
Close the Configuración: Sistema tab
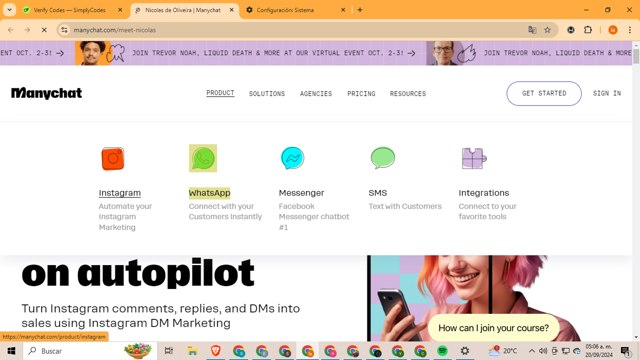click(343, 10)
